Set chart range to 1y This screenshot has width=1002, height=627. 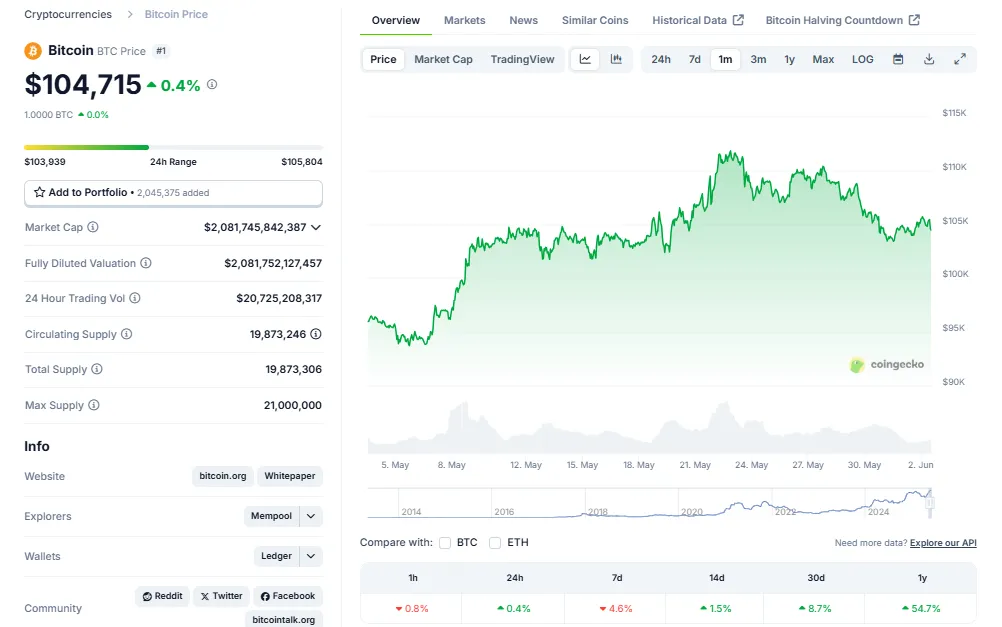pyautogui.click(x=790, y=59)
